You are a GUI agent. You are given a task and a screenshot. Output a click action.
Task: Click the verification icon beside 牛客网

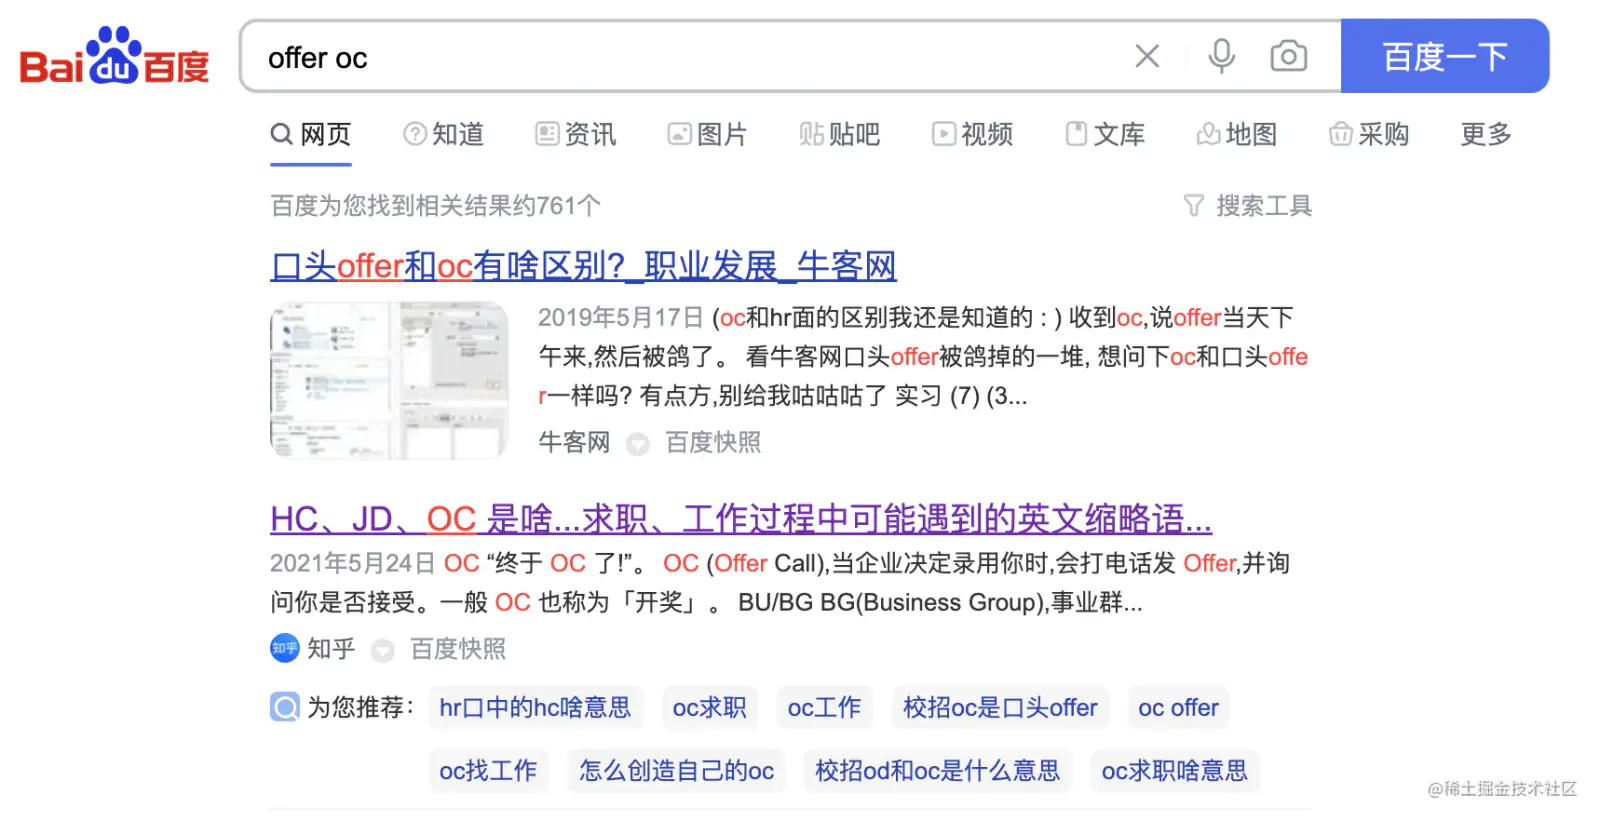coord(638,444)
